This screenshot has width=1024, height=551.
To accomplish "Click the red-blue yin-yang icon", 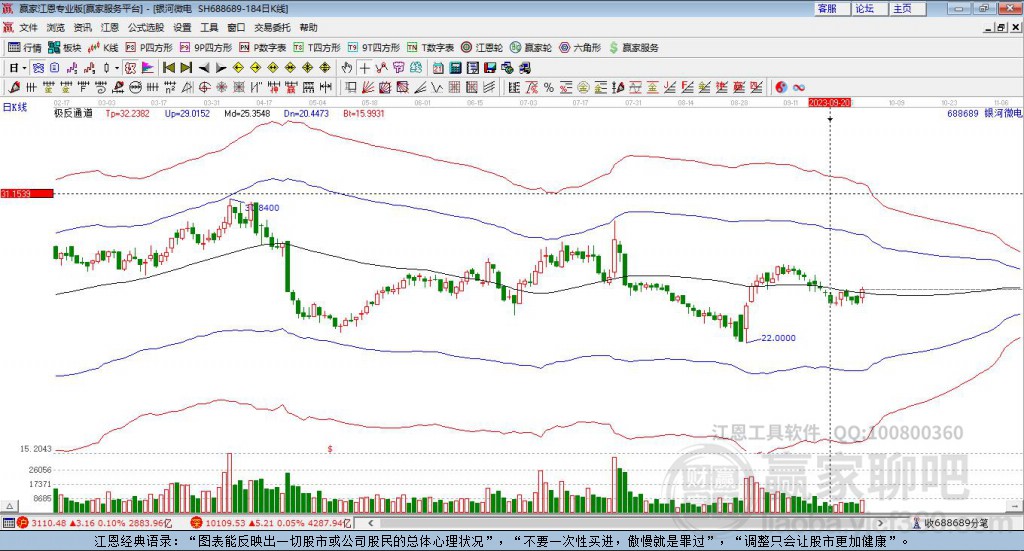I will pos(781,87).
